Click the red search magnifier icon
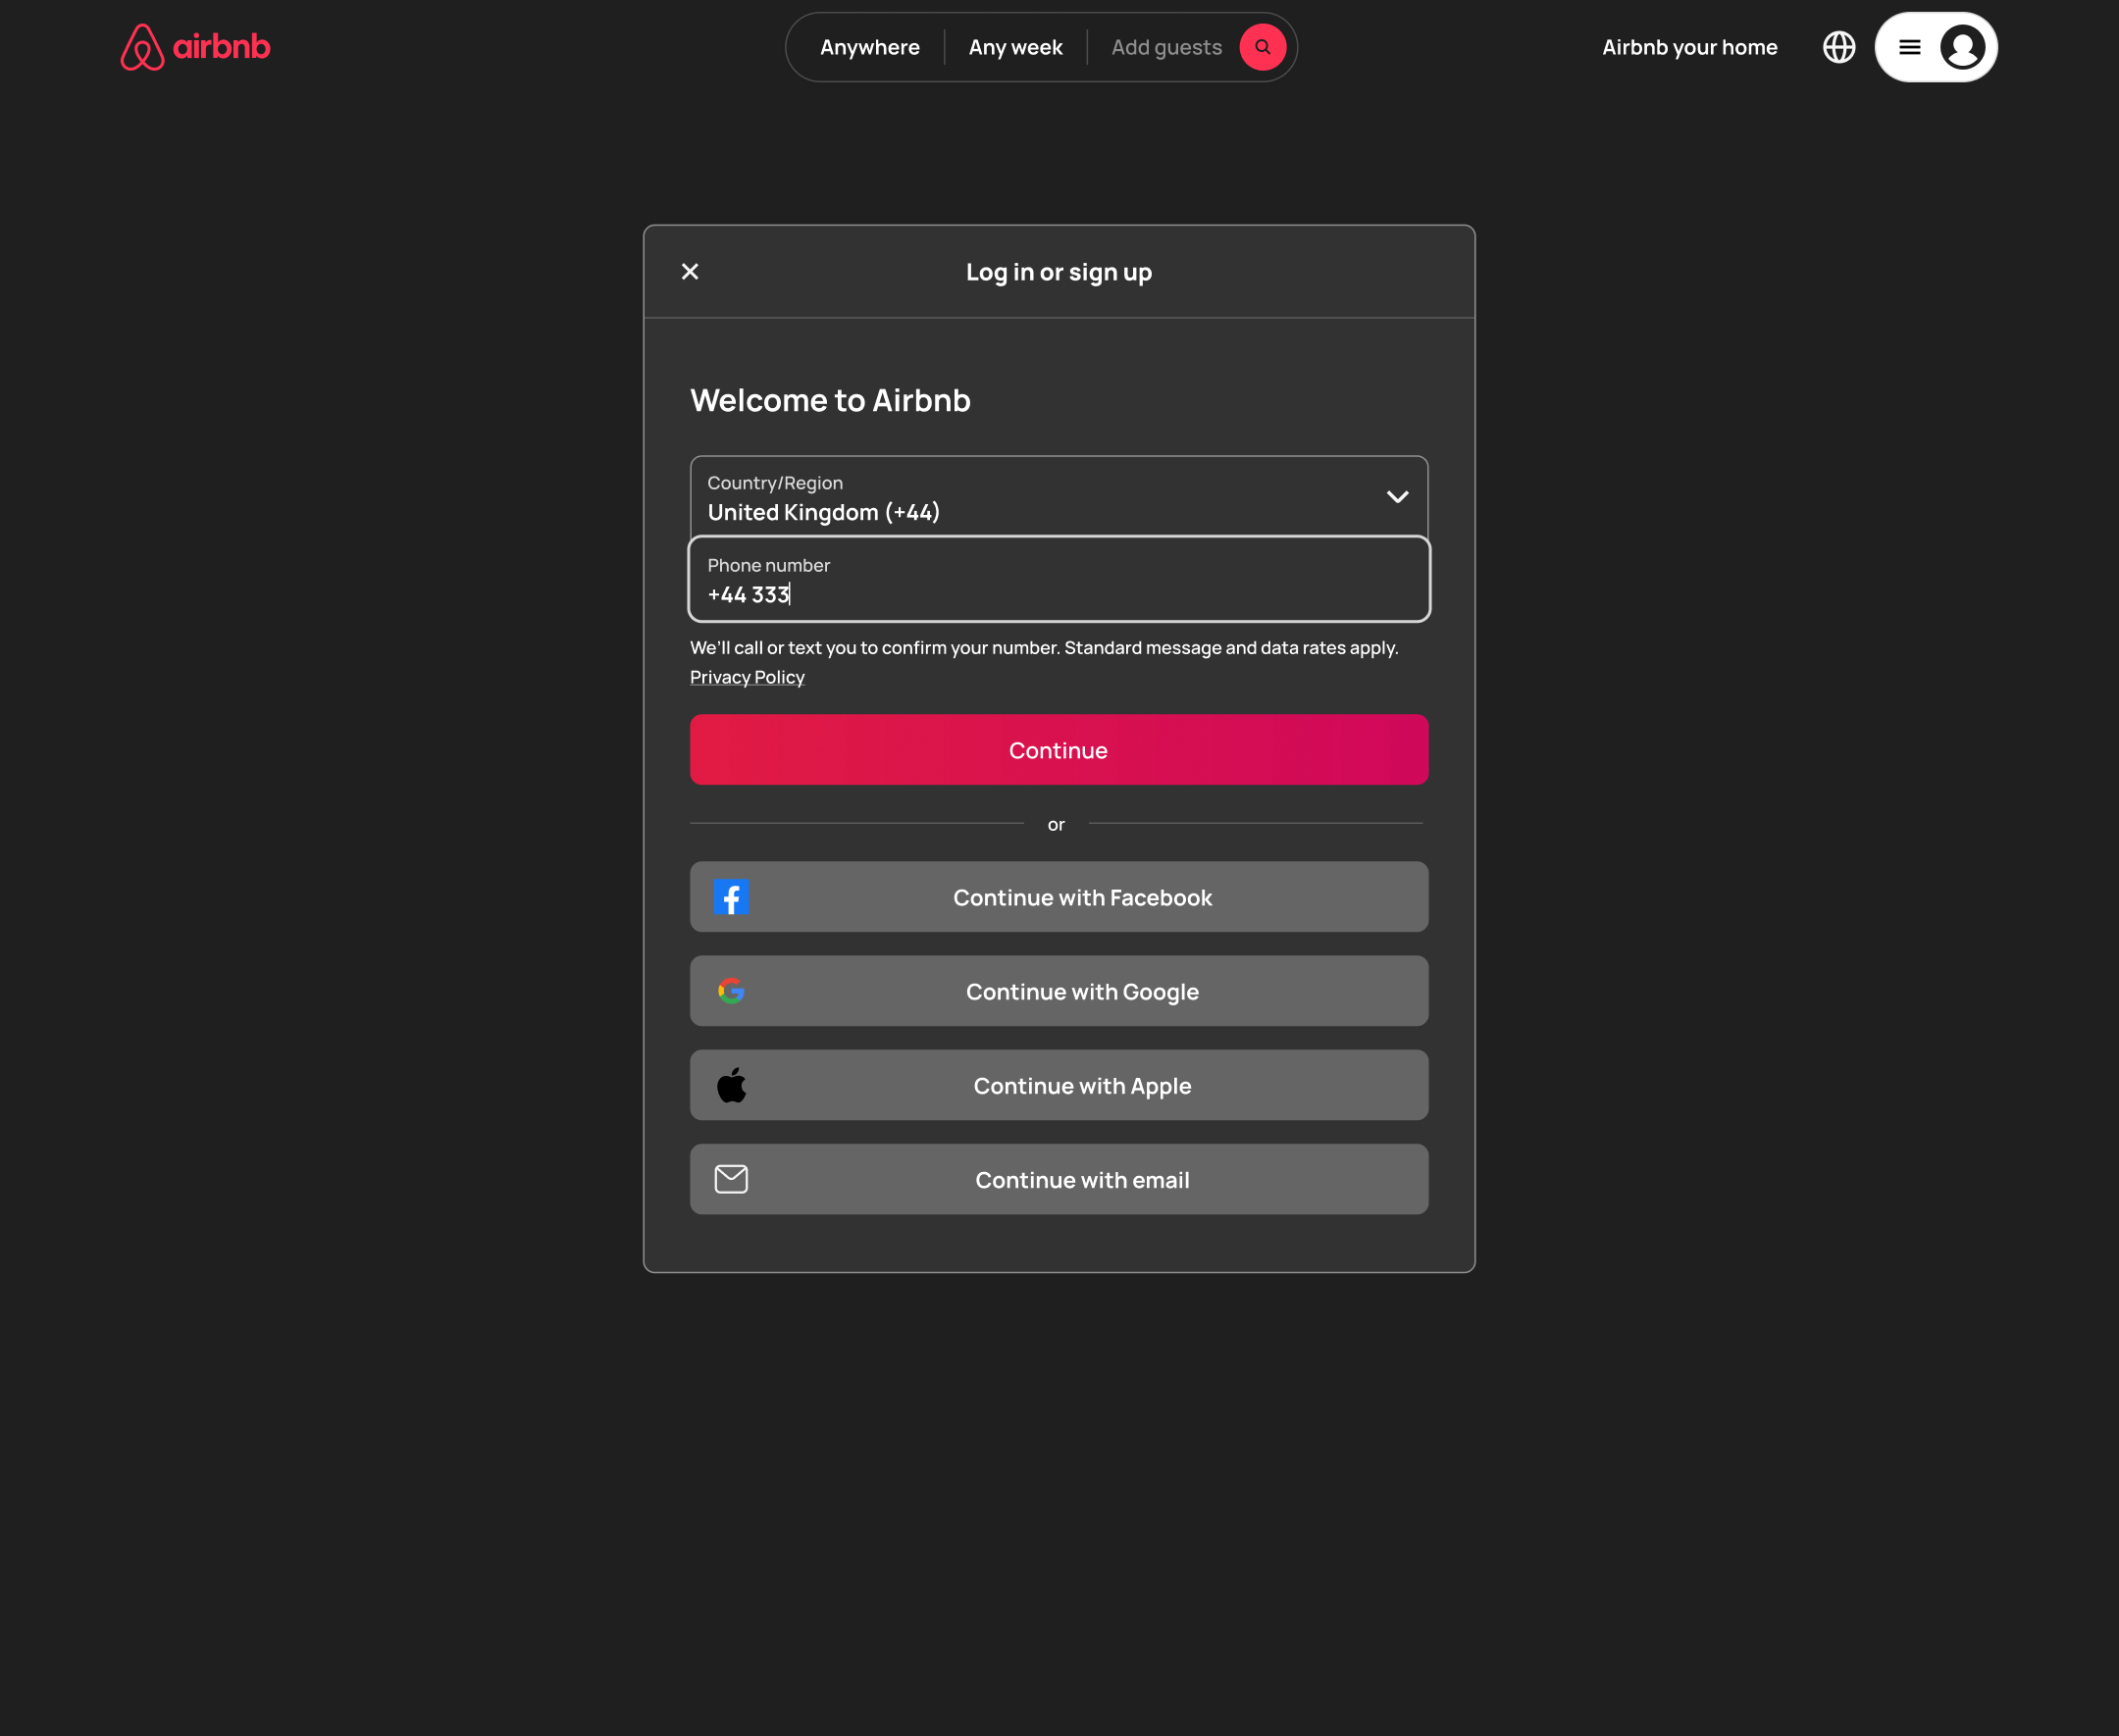Screen dimensions: 2119x1736 [x=1262, y=47]
